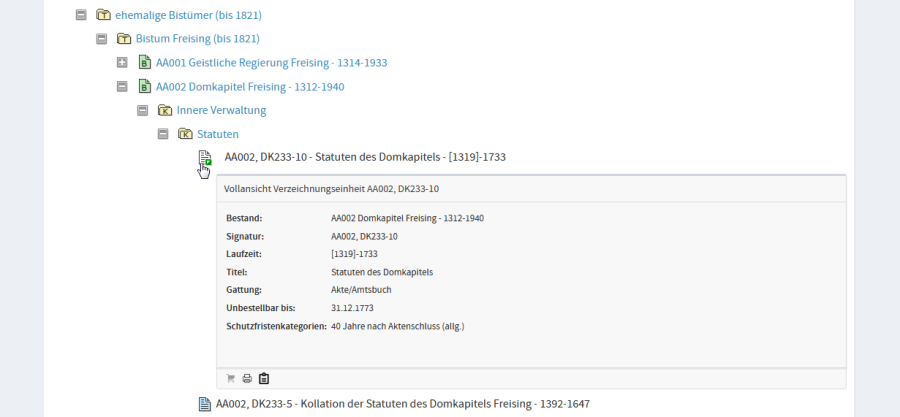Expand AA001 Geistliche Regierung Freising node
This screenshot has width=900, height=417.
coord(122,63)
